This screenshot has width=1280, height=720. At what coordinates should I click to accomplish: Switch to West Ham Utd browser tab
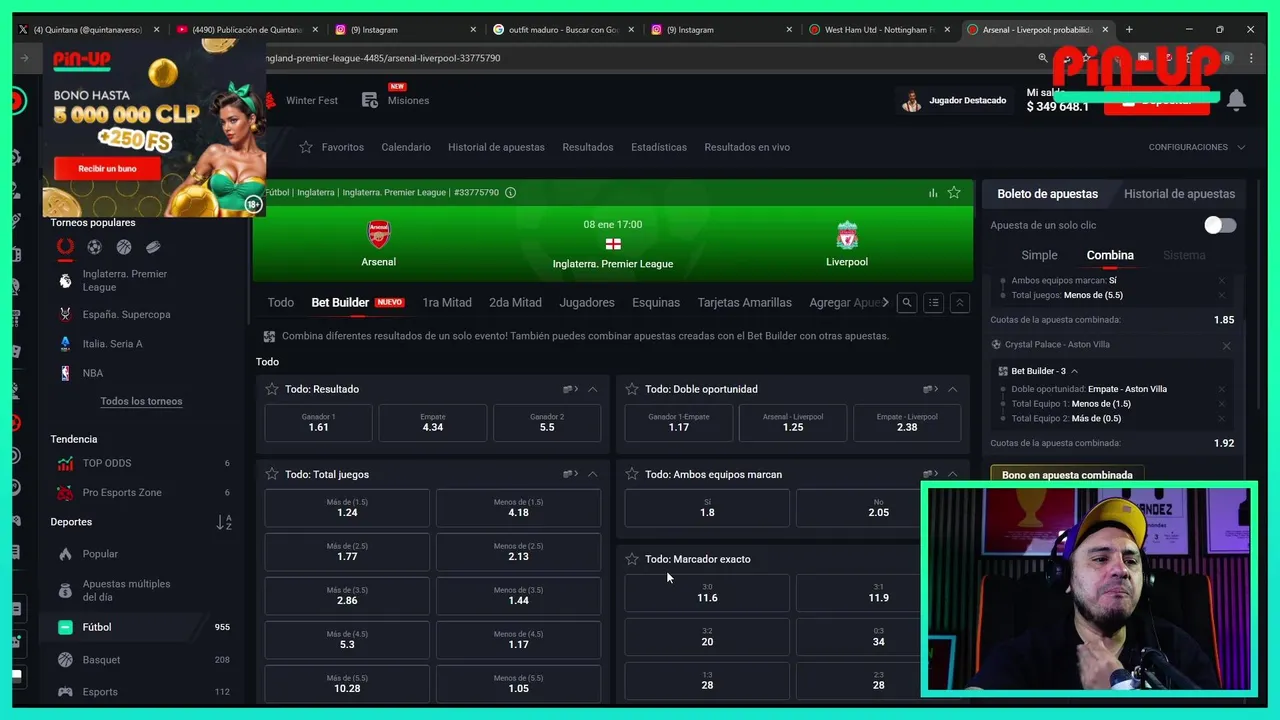coord(880,30)
